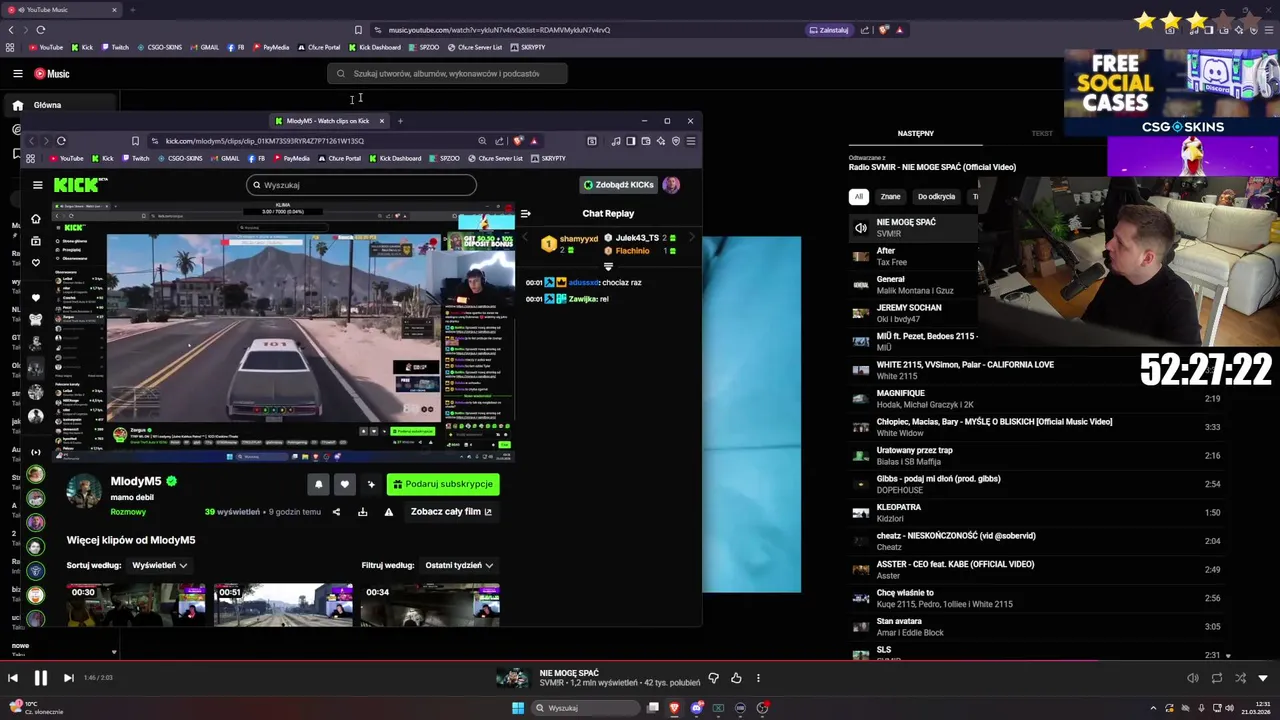Image resolution: width=1280 pixels, height=720 pixels.
Task: Share the Kick clip
Action: [336, 512]
